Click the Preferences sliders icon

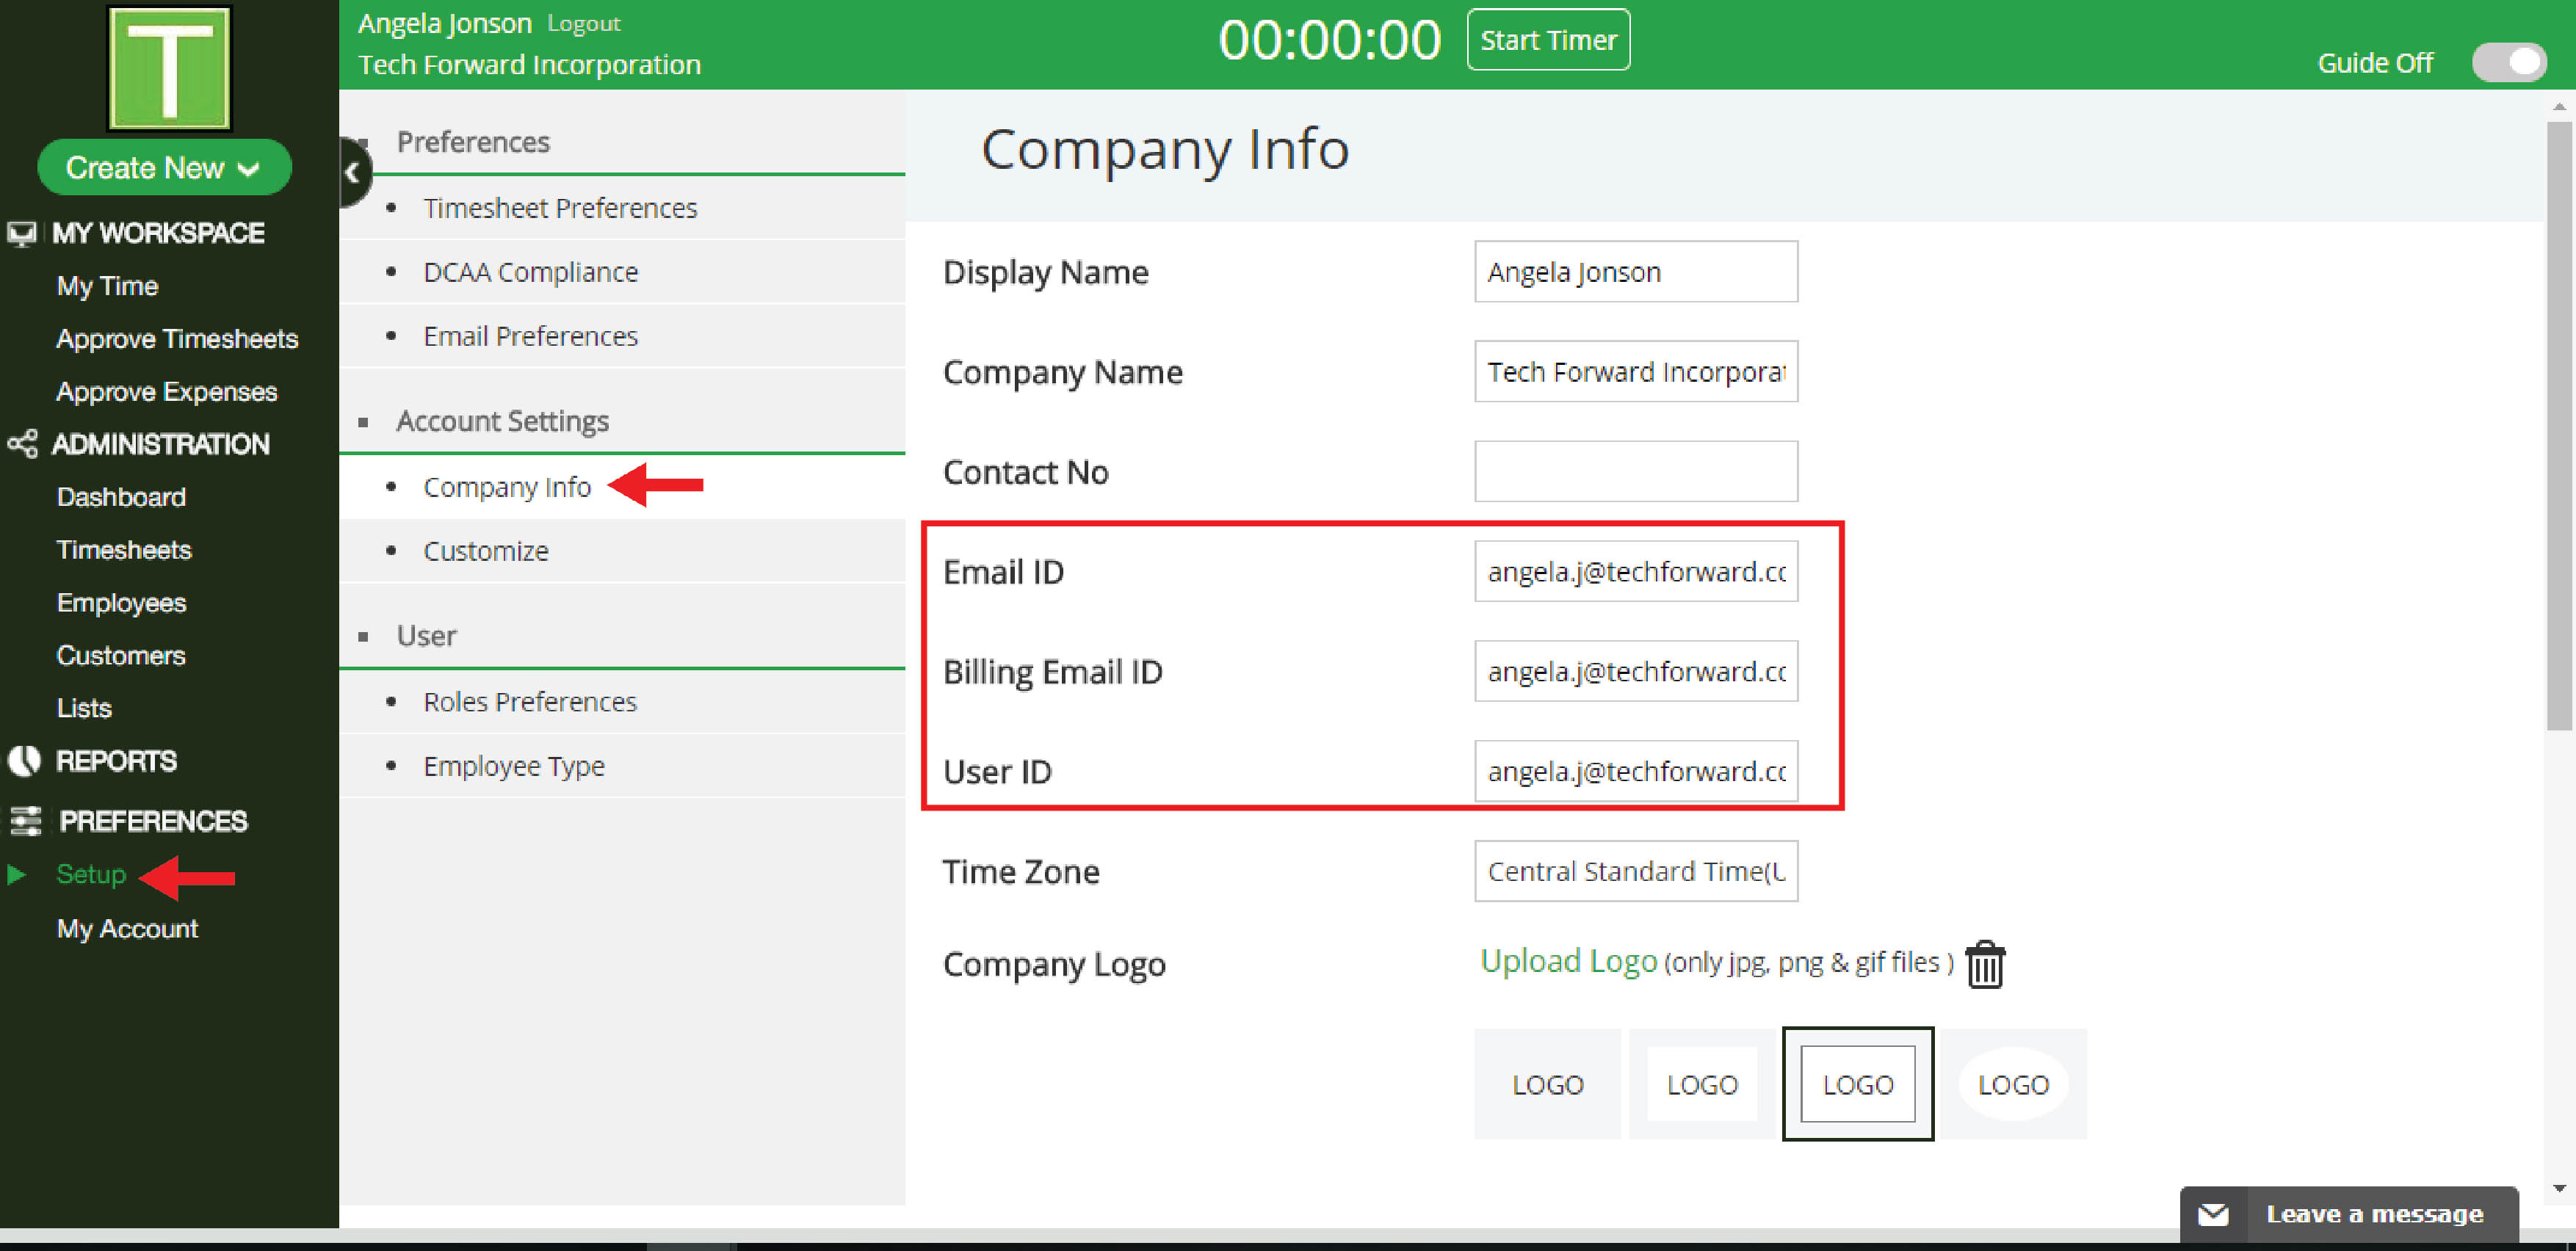pyautogui.click(x=25, y=821)
